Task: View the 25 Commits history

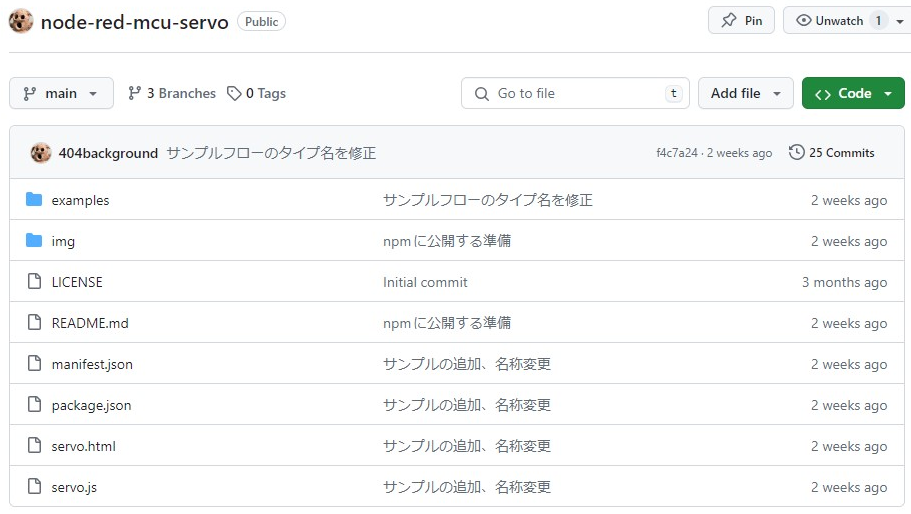Action: click(831, 152)
